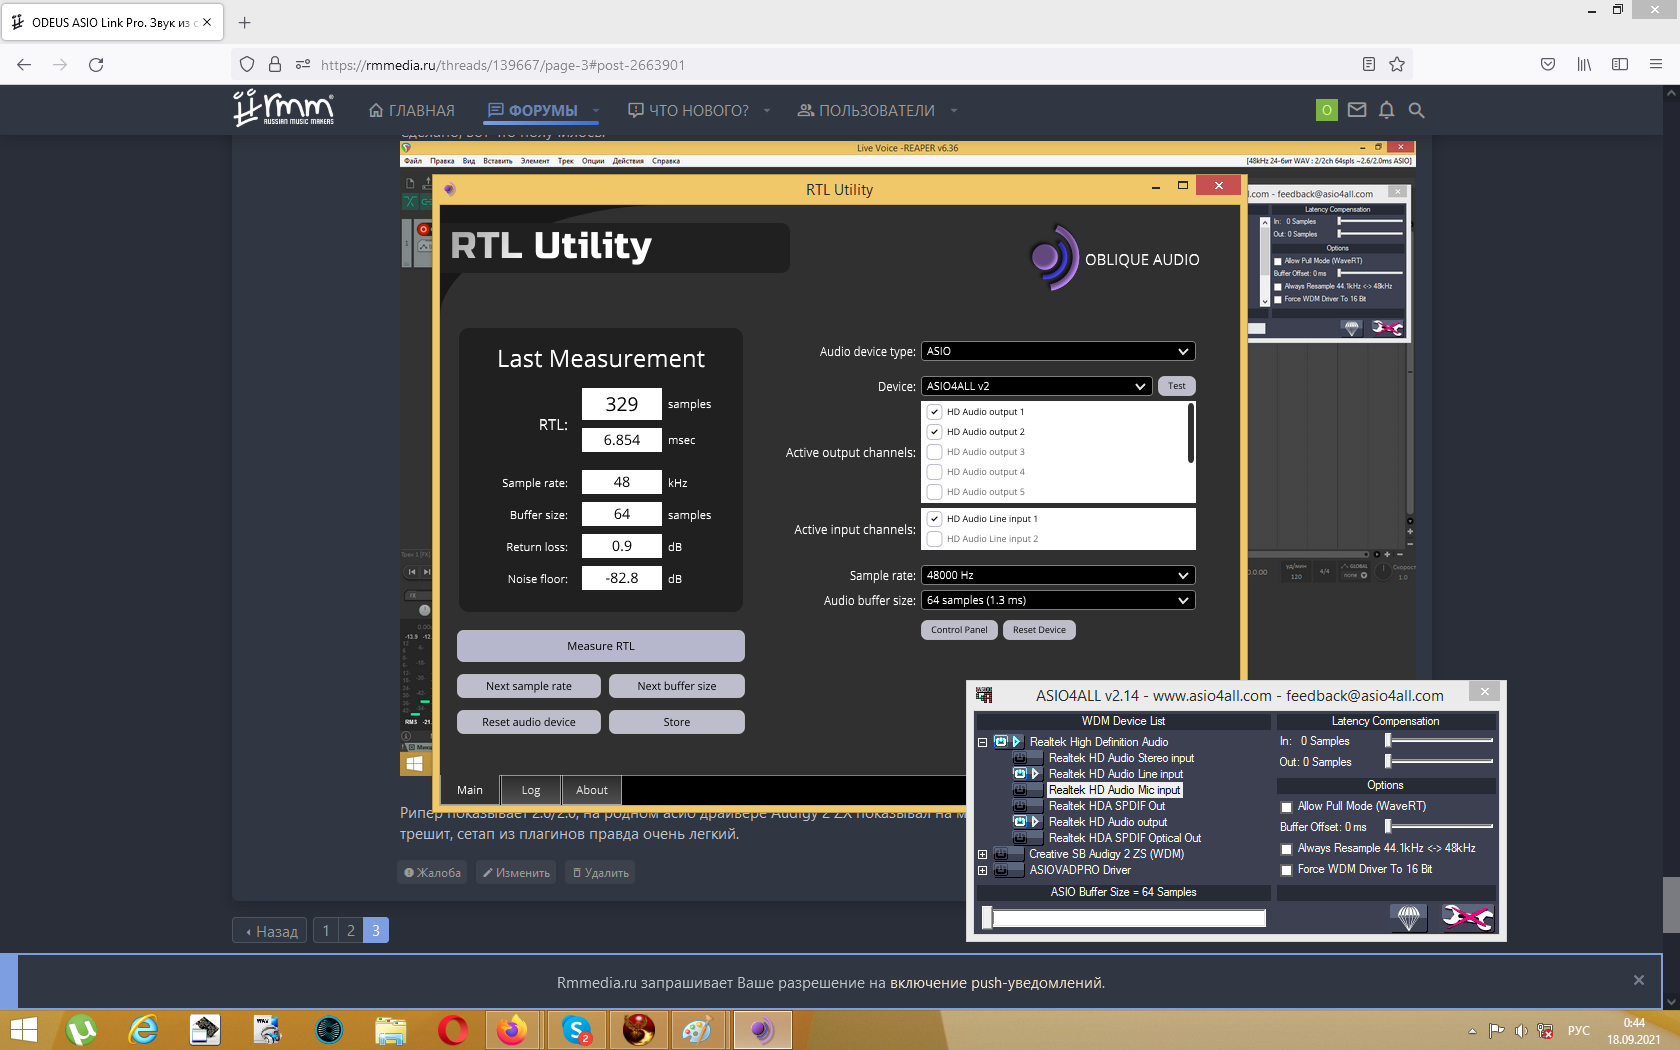Click the page vertical scrollbar thumb
This screenshot has width=1680, height=1050.
[1671, 905]
